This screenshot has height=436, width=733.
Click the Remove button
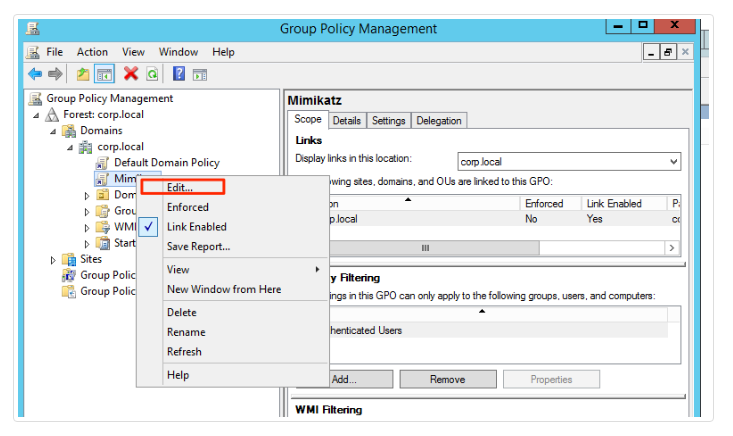tap(447, 380)
